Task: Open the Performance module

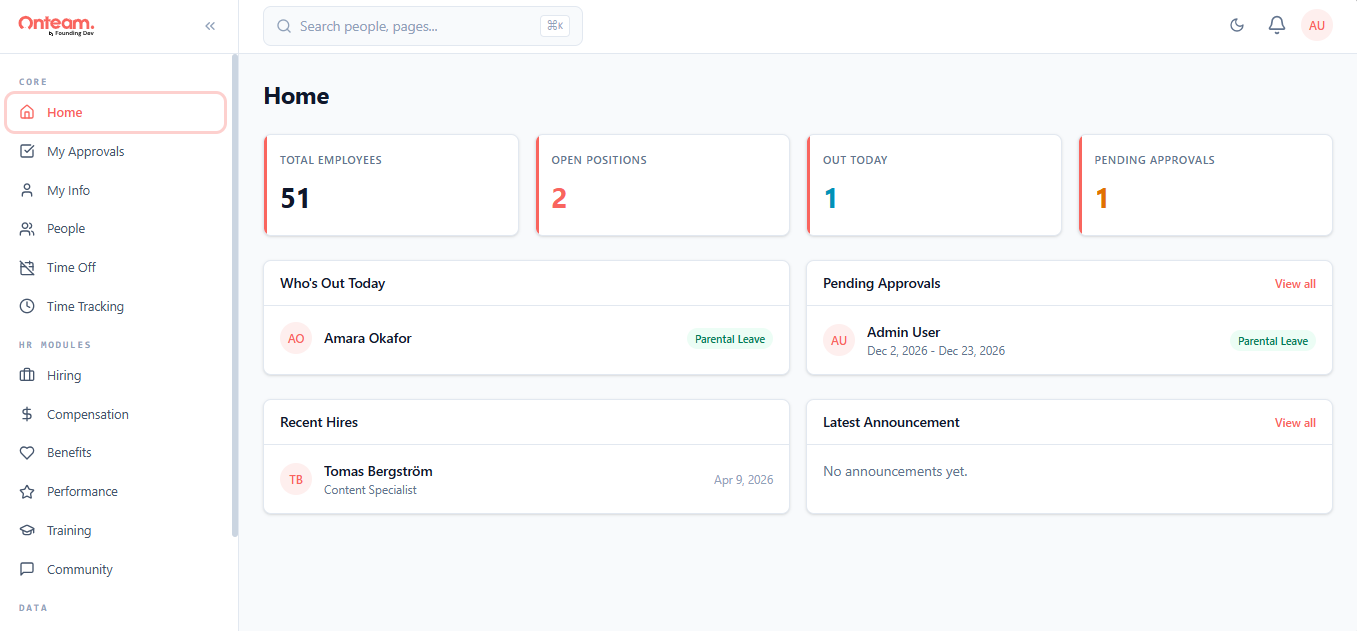Action: click(x=116, y=492)
